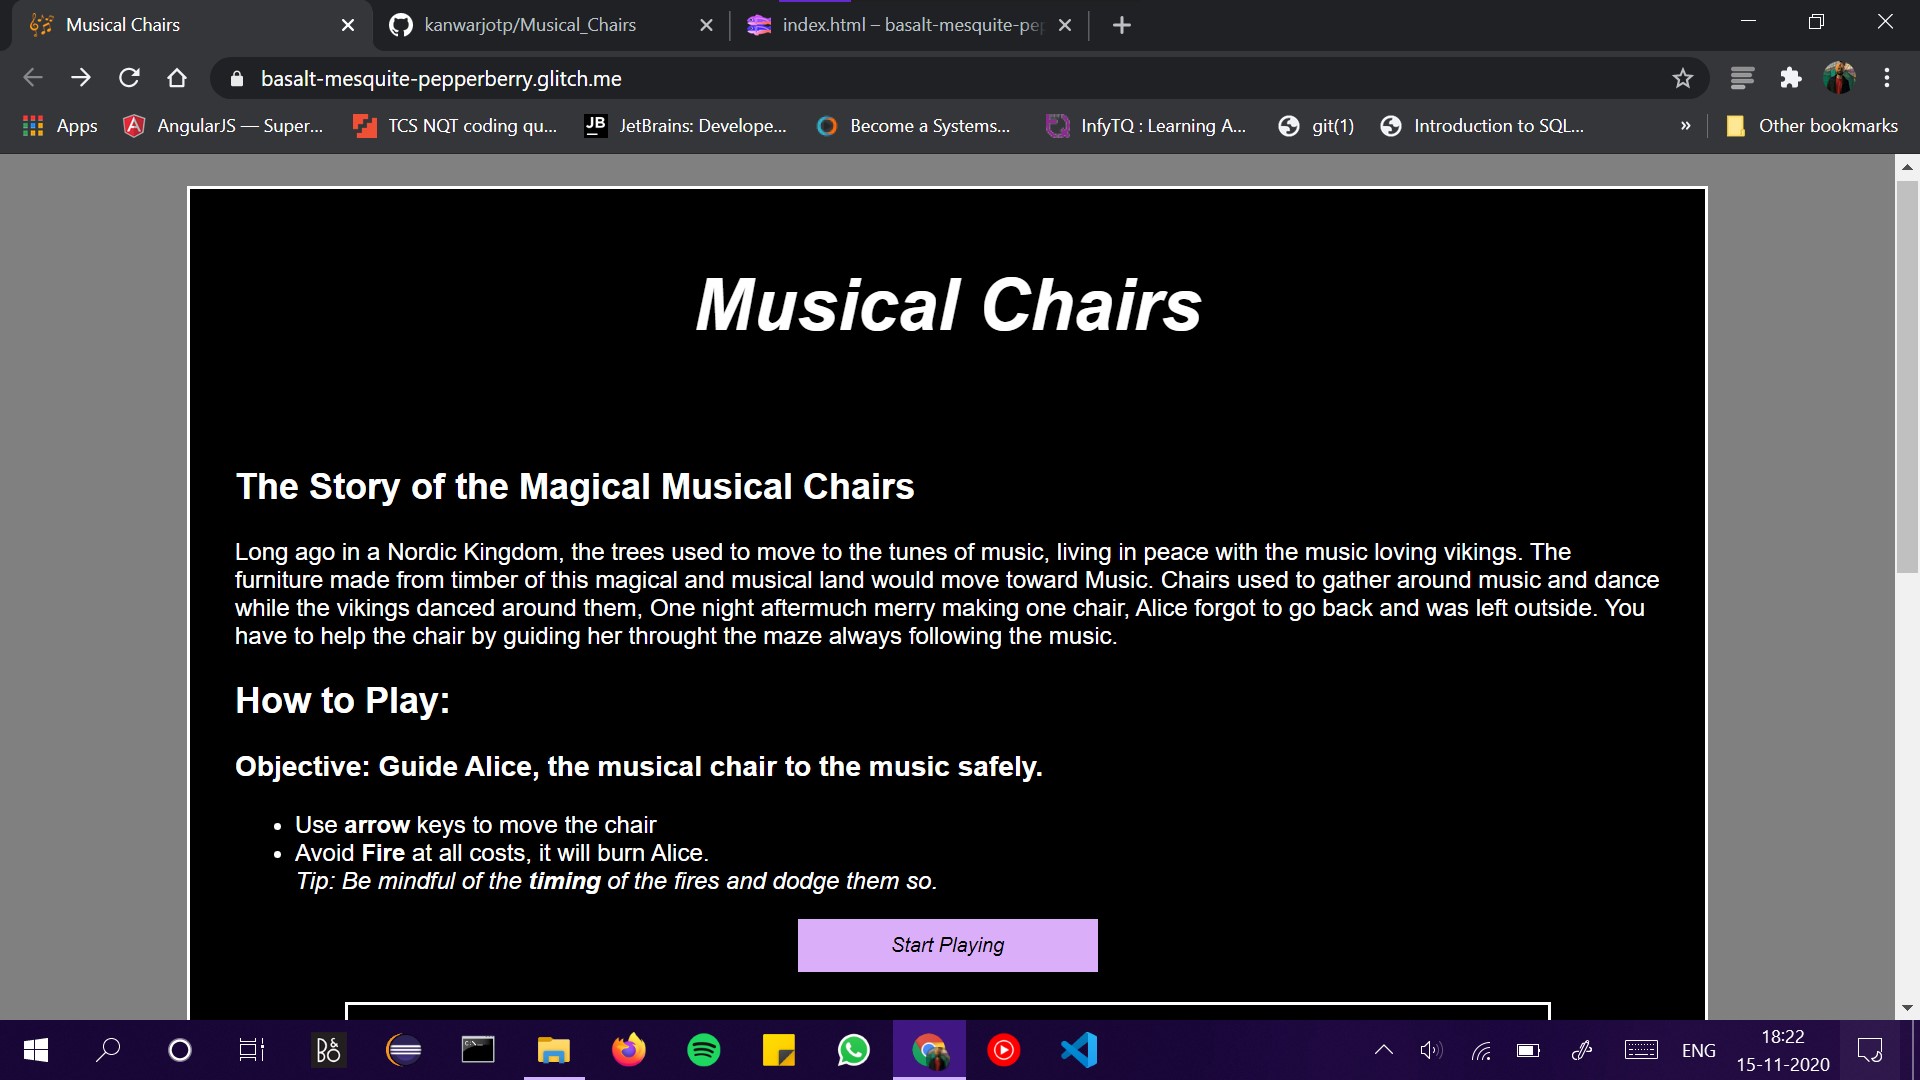Open Other bookmarks folder
The width and height of the screenshot is (1920, 1080).
(x=1812, y=126)
